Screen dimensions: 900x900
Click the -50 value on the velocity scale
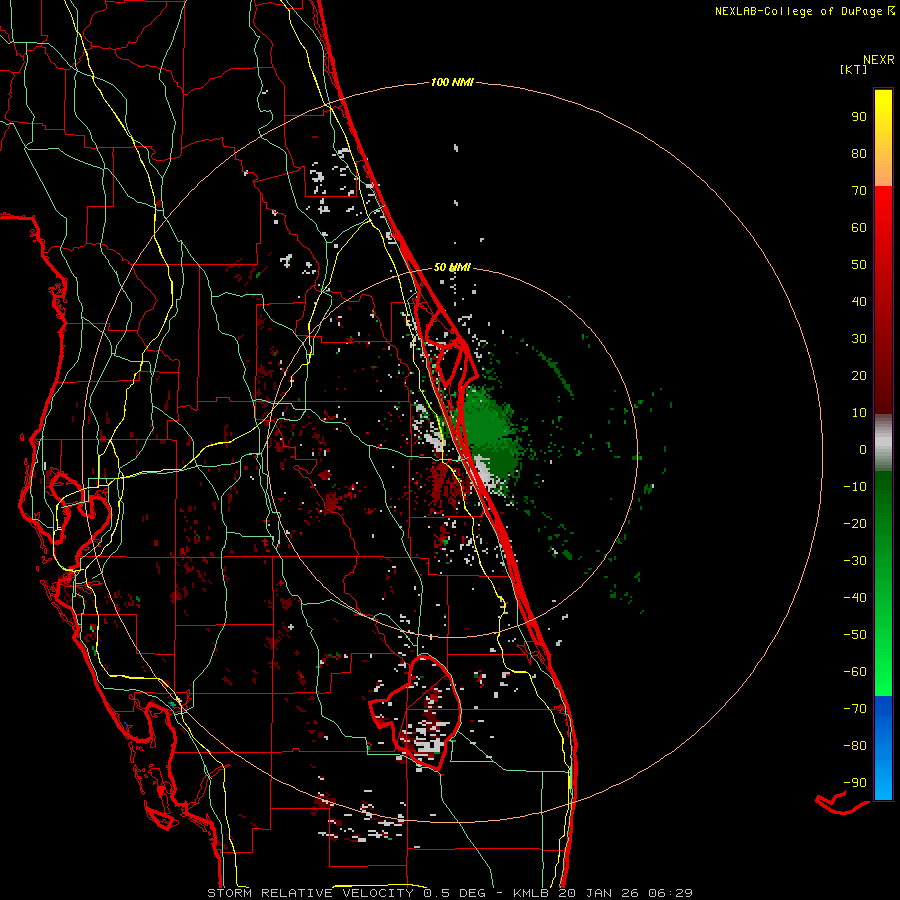pyautogui.click(x=855, y=635)
